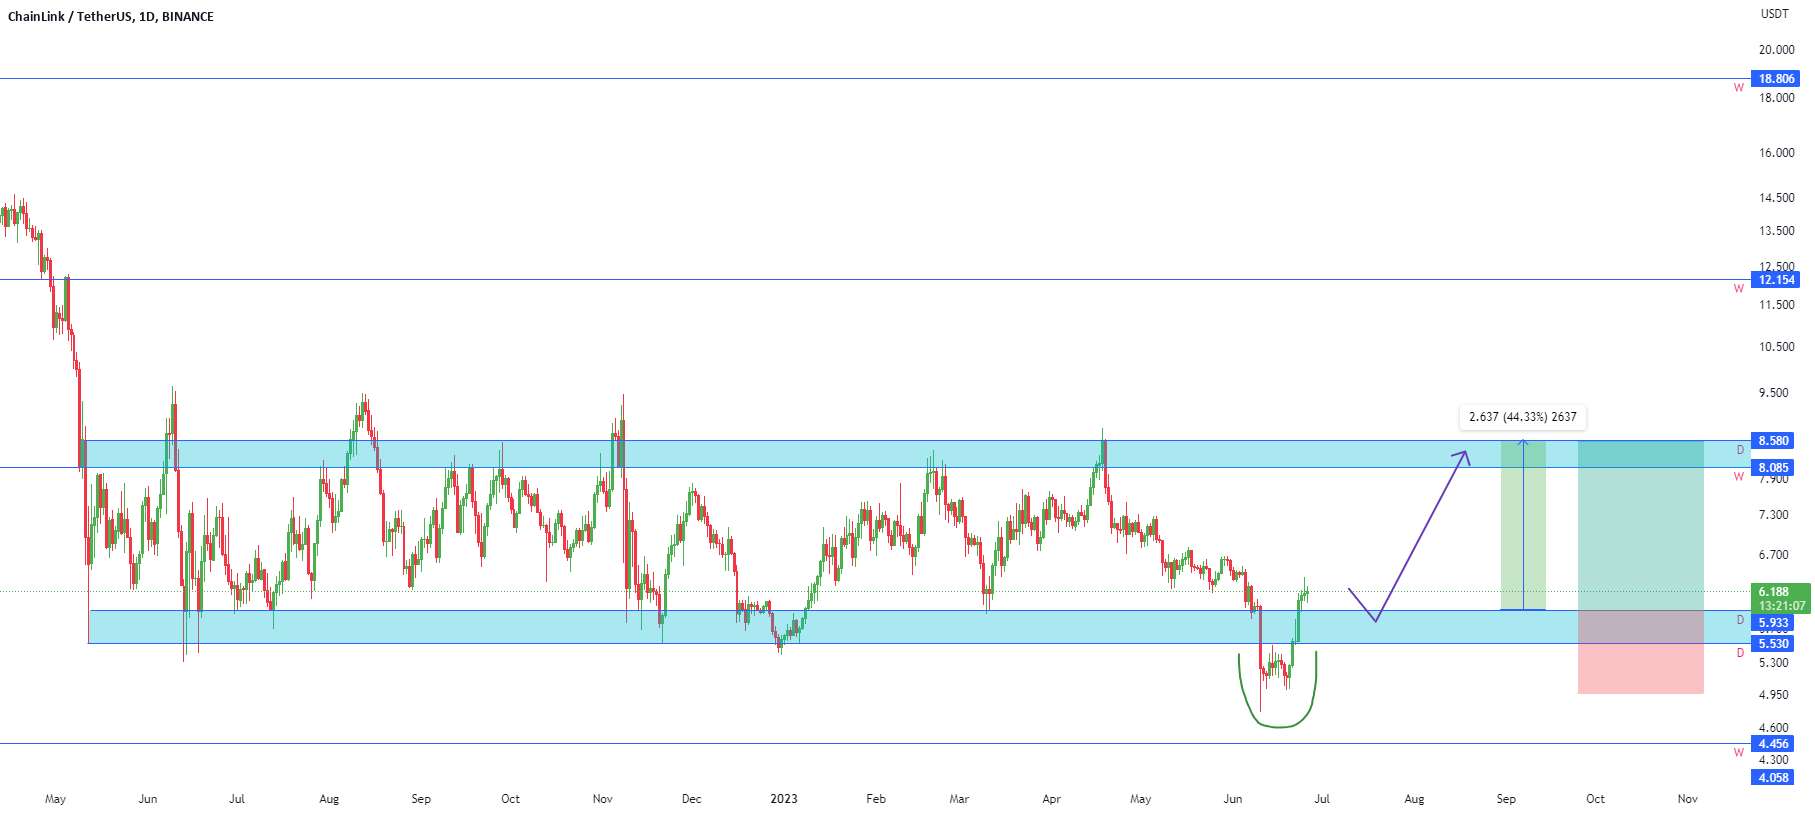Click the W marker beside the 18.806 label
Viewport: 1815px width, 813px height.
[x=1739, y=88]
